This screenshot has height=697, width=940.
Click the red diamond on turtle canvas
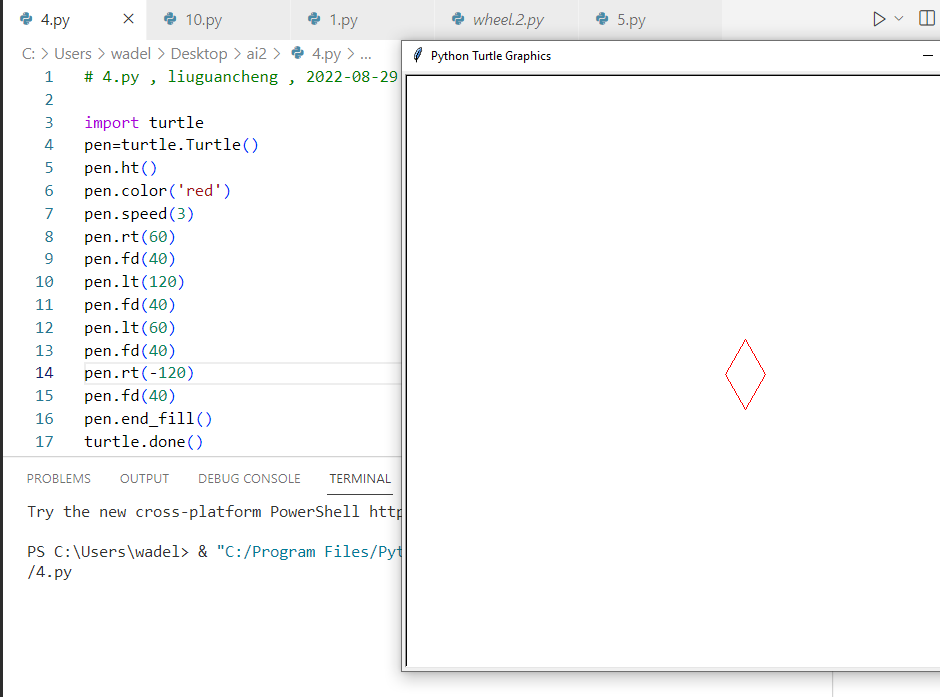(745, 340)
